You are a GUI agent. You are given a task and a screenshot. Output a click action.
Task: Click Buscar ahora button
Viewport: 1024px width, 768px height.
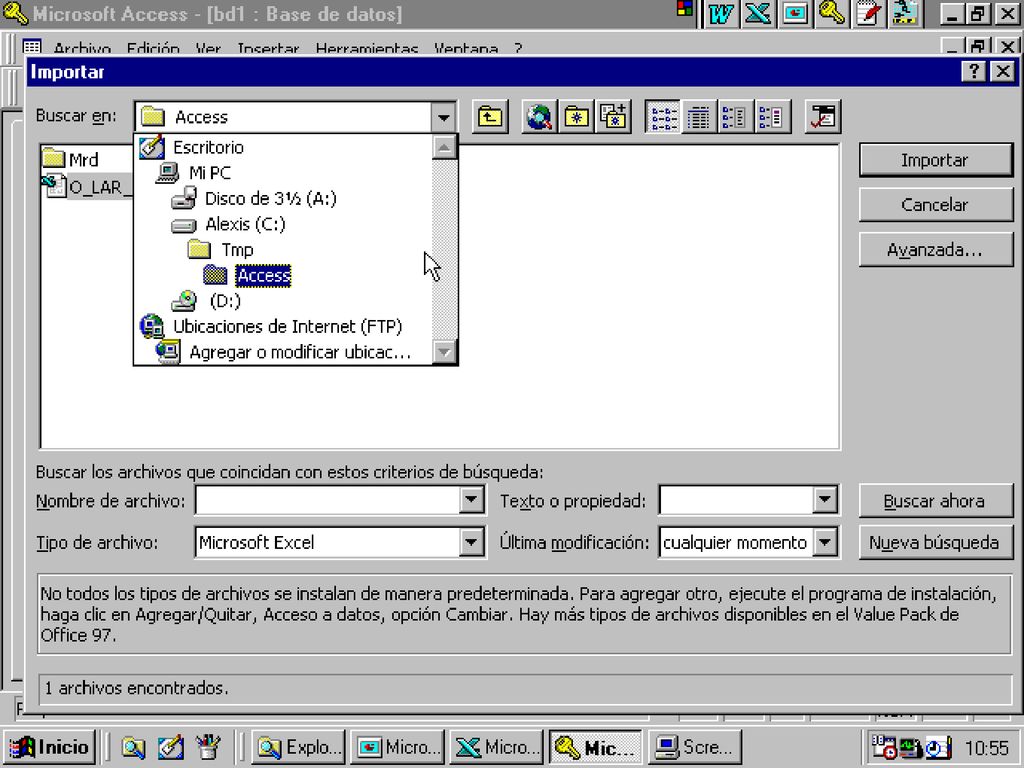935,501
